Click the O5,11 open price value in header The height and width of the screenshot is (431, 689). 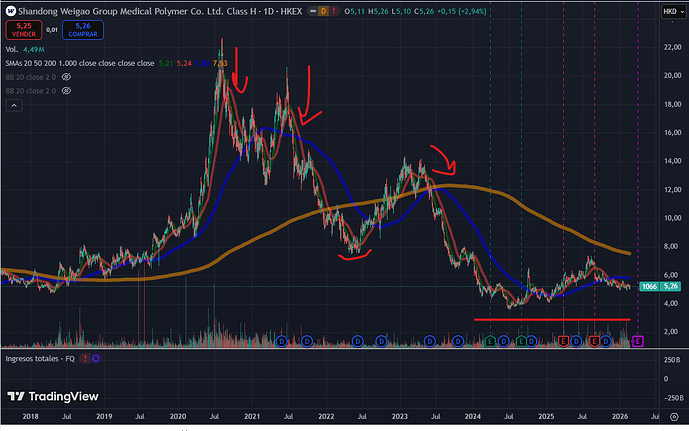pyautogui.click(x=354, y=11)
